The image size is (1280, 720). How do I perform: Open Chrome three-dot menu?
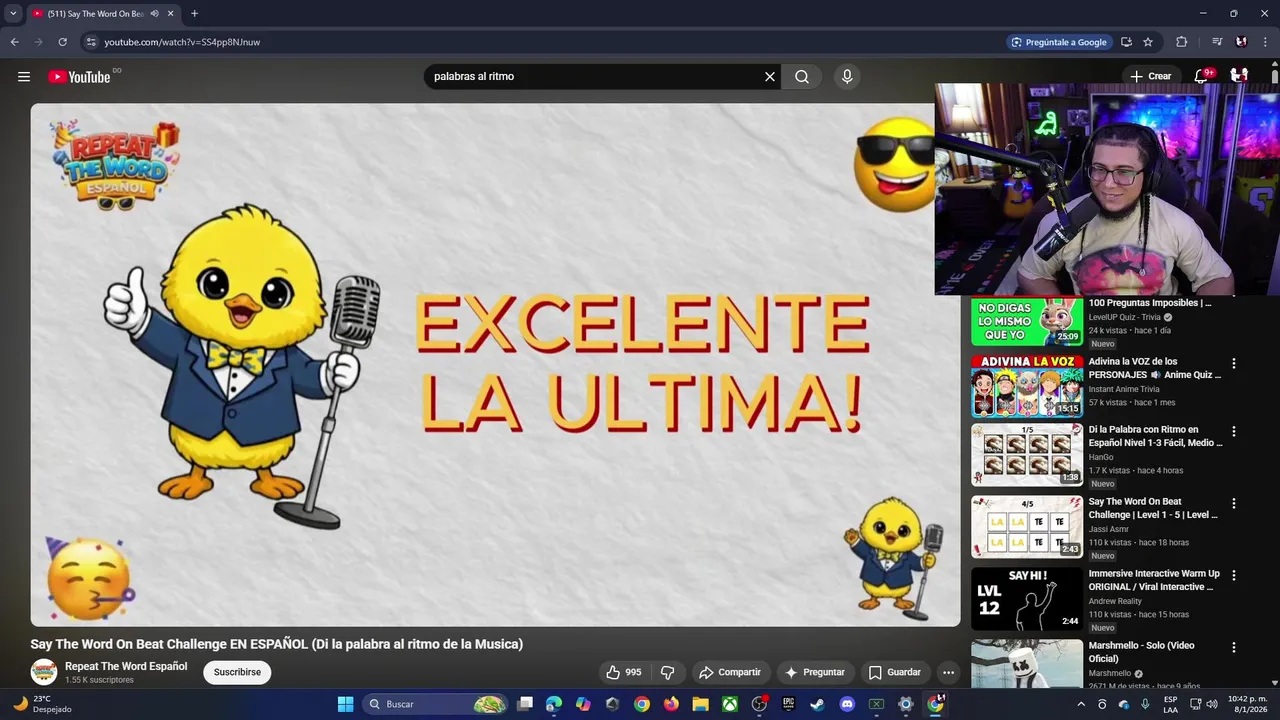[x=1265, y=42]
